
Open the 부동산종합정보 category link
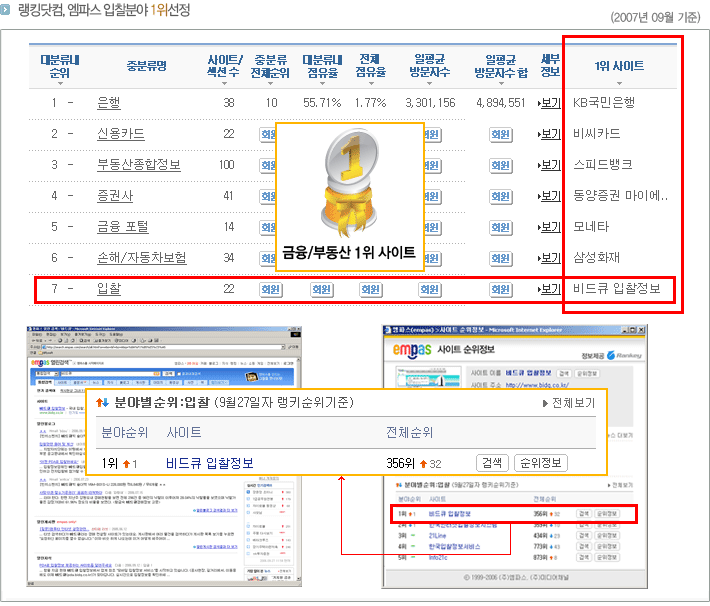[x=139, y=165]
